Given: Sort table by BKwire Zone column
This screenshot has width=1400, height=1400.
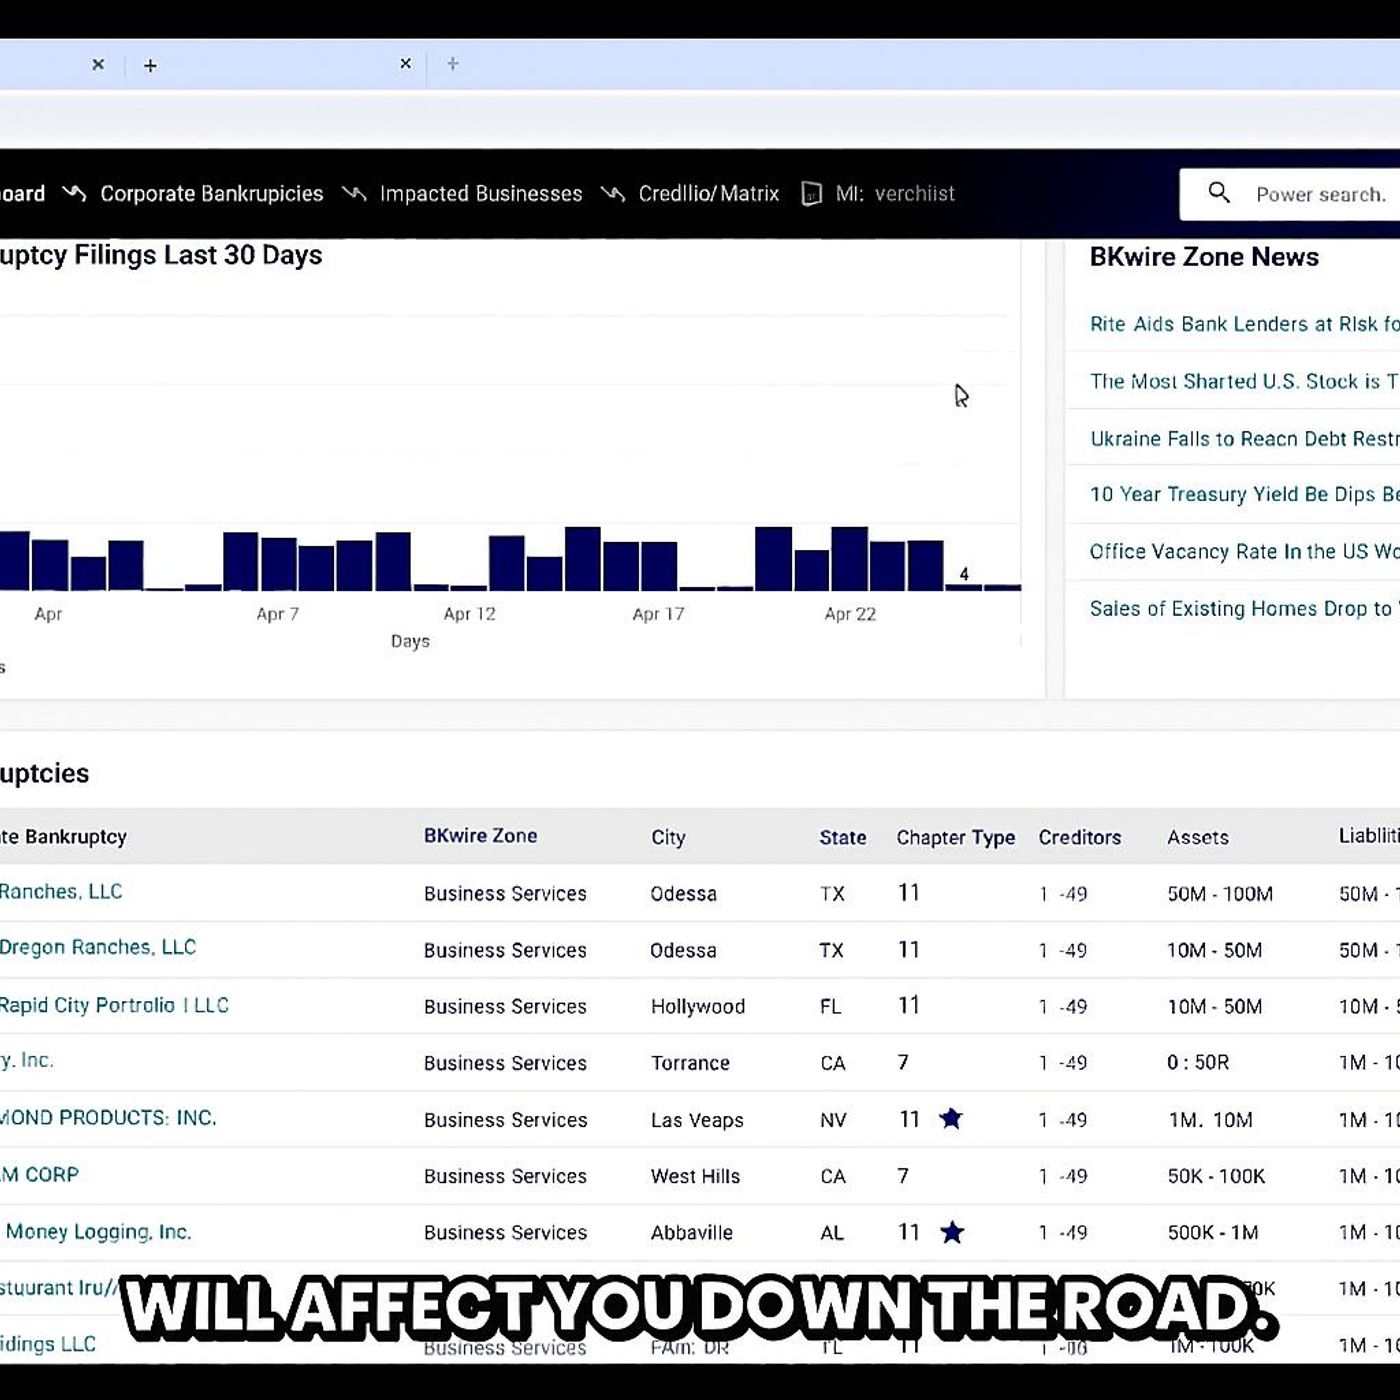Looking at the screenshot, I should pos(480,836).
